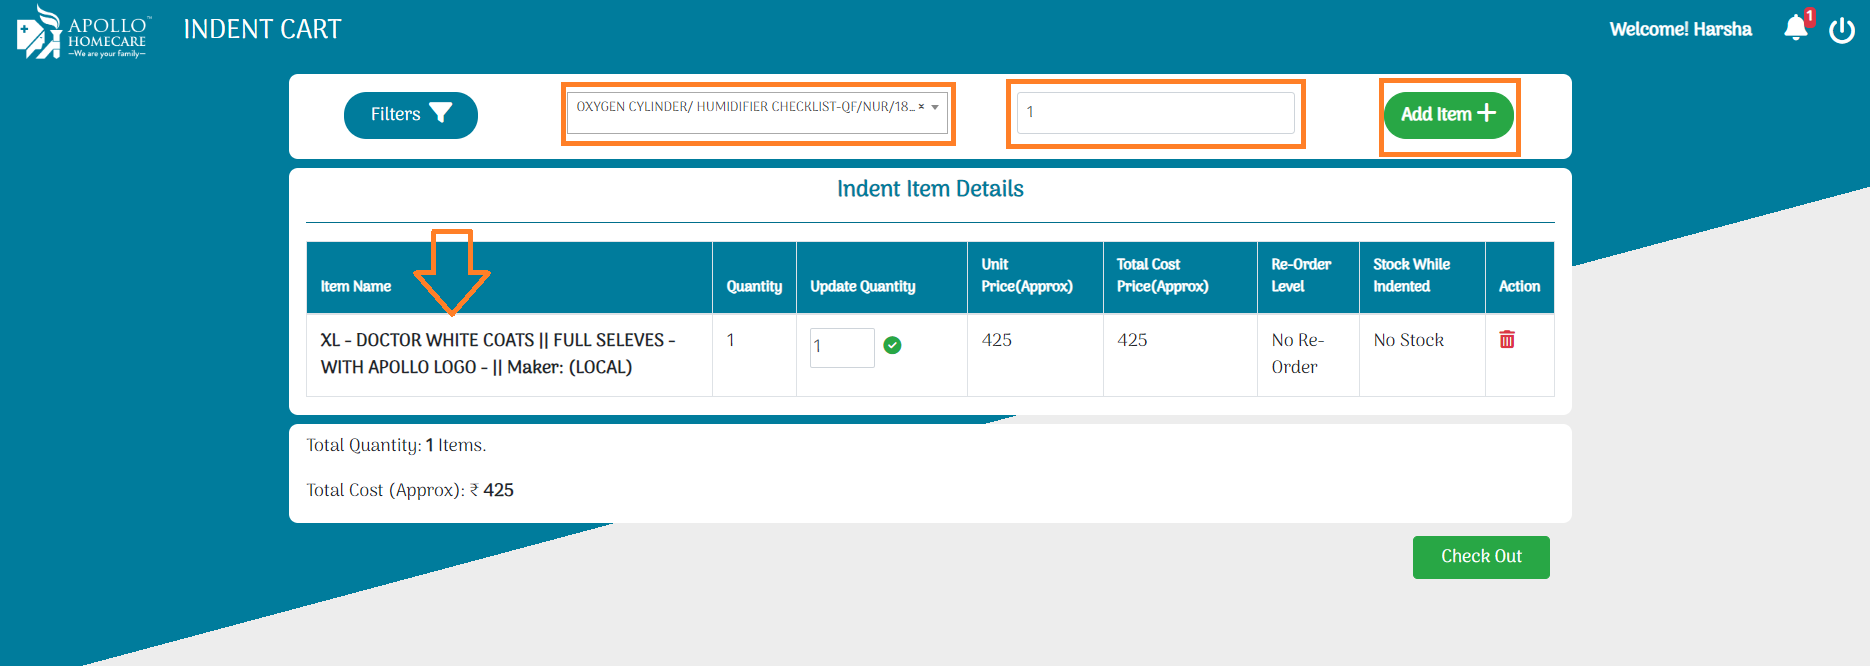
Task: Click the selected OXYGEN CYLINDER item text
Action: 744,107
